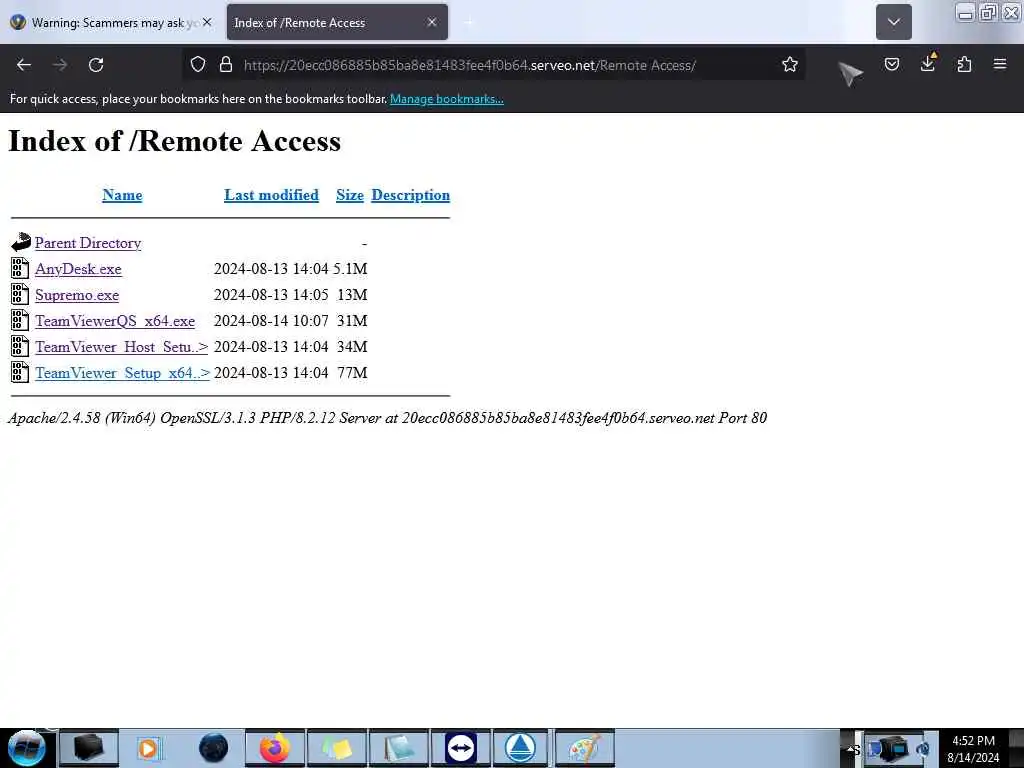Download AnyDesk.exe

[78, 269]
